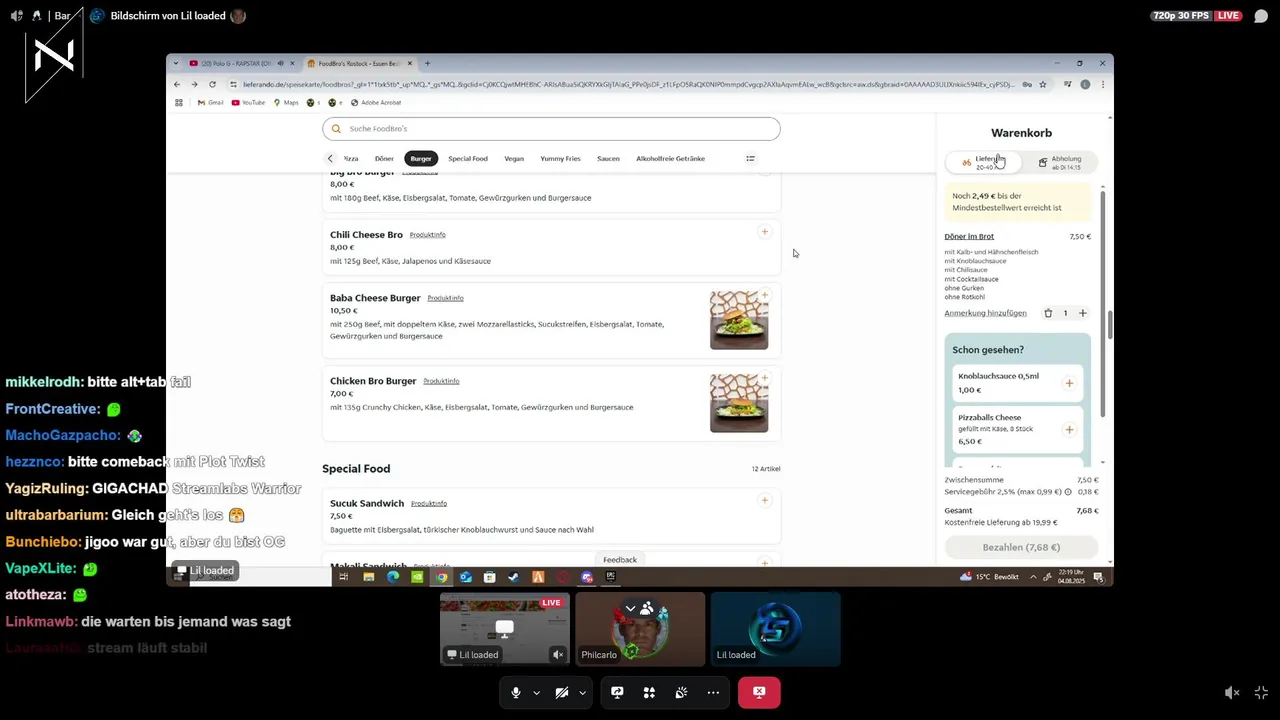Open File Explorer from the taskbar
The width and height of the screenshot is (1280, 720).
tap(368, 577)
